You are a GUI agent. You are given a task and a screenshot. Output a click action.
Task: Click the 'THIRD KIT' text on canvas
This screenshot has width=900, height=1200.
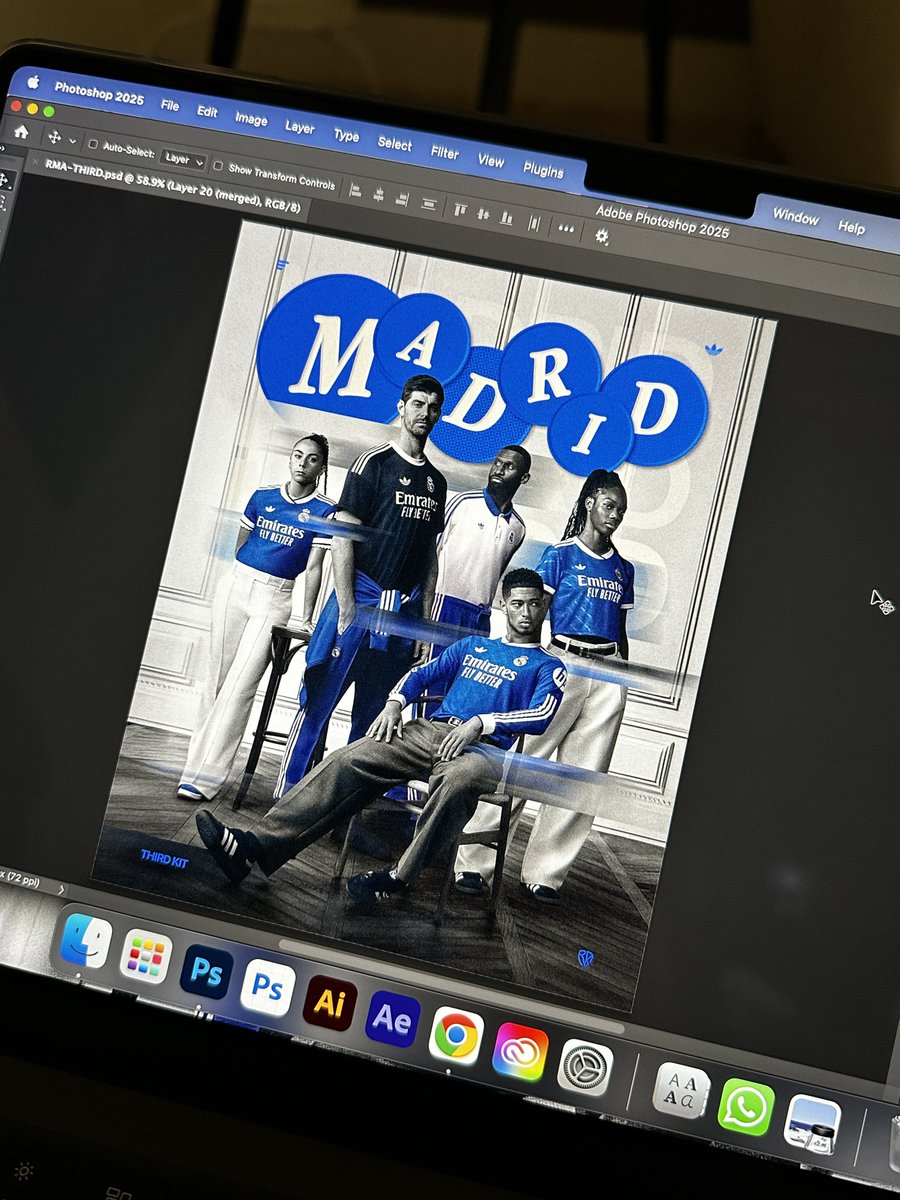coord(164,857)
